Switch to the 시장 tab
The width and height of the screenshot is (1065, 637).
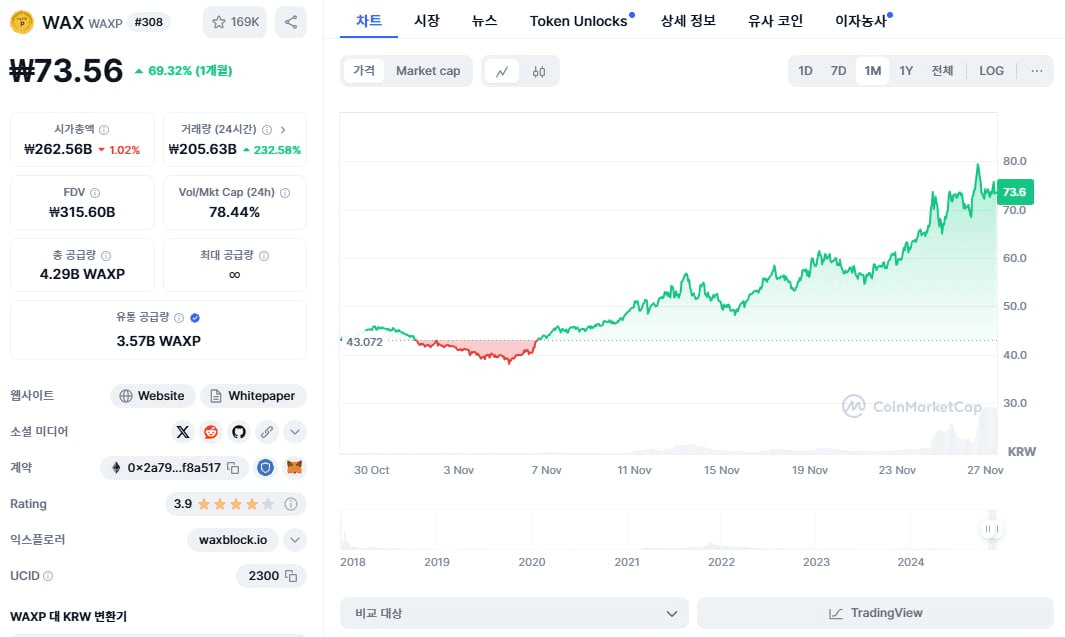coord(427,21)
